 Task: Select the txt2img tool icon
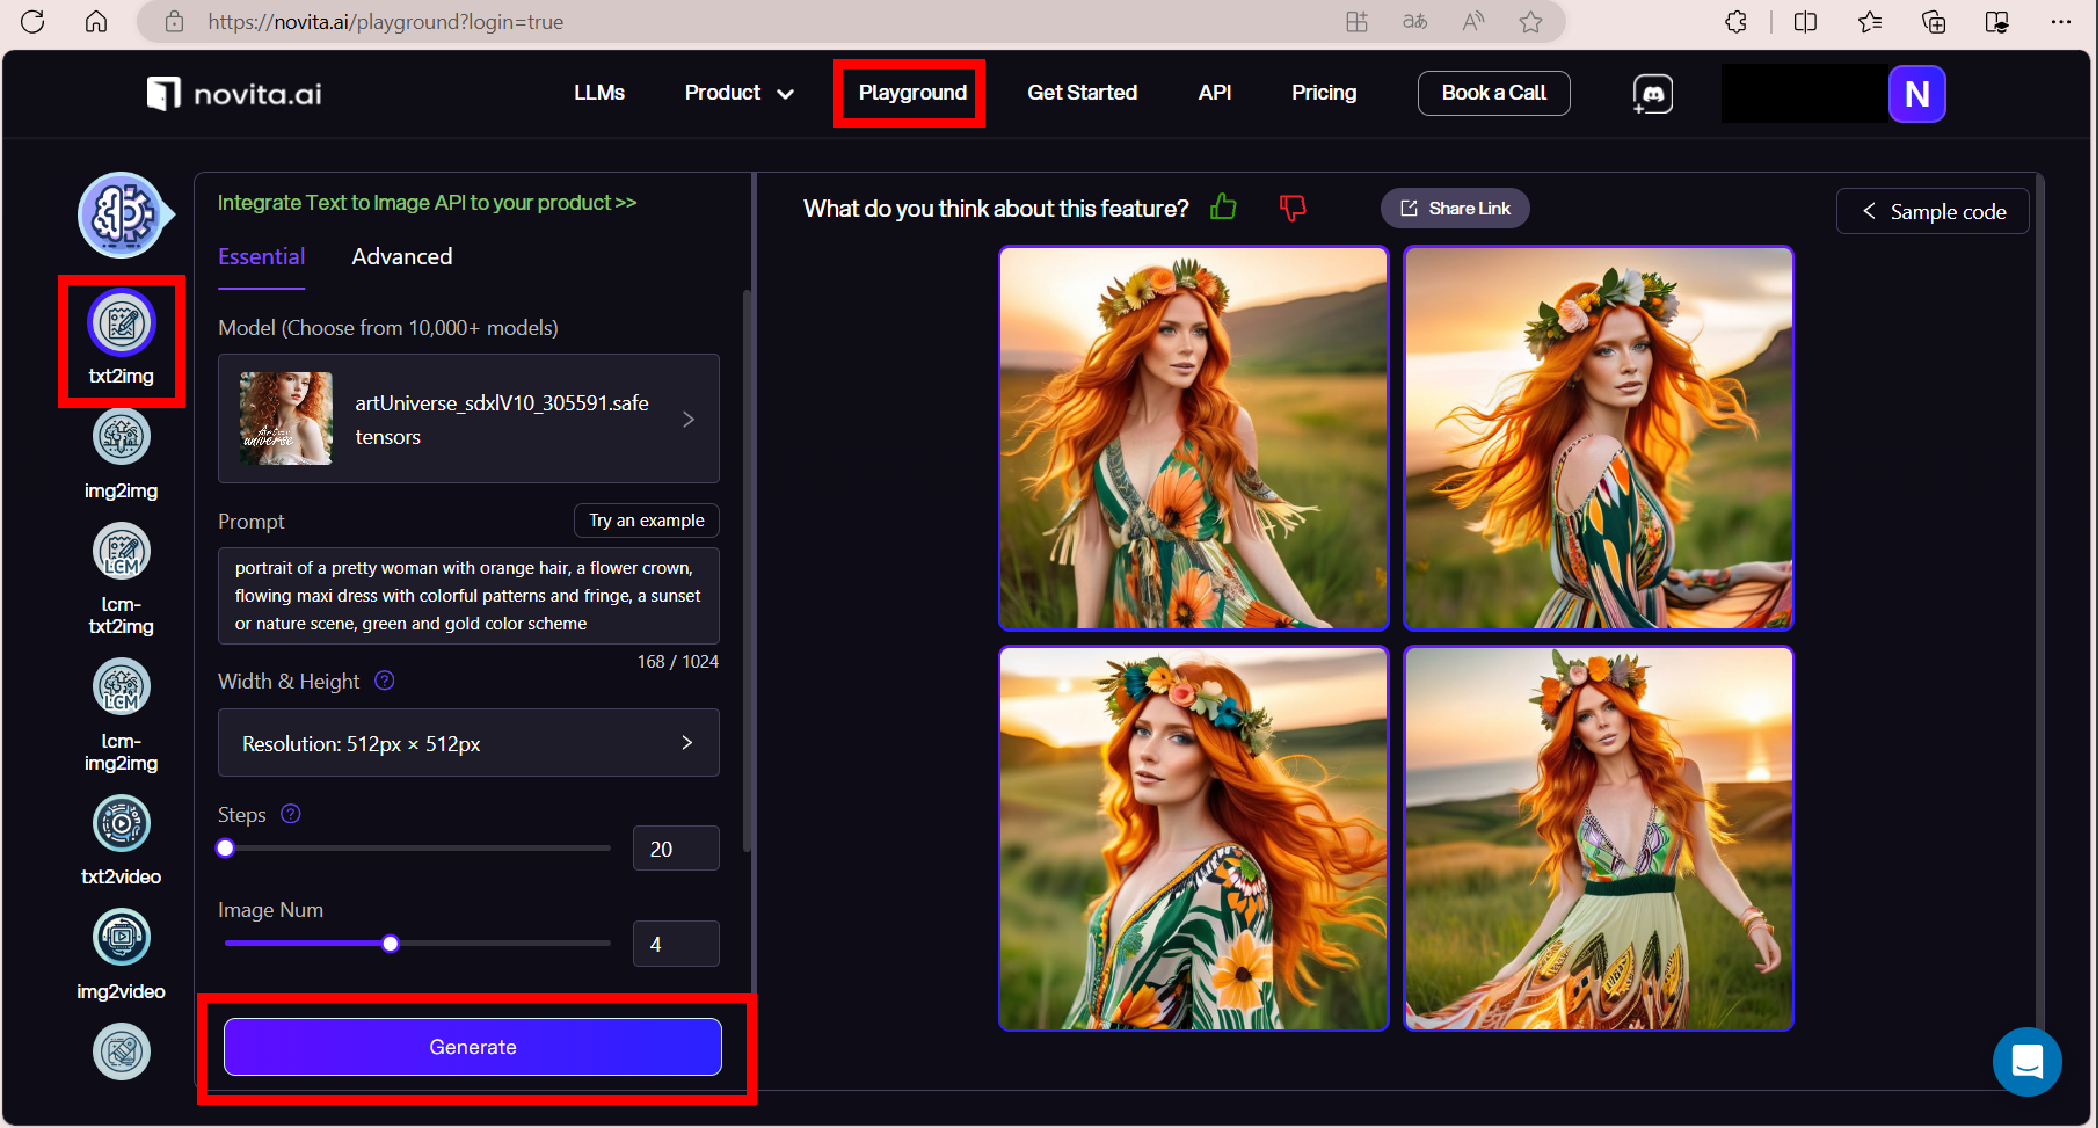click(x=121, y=324)
